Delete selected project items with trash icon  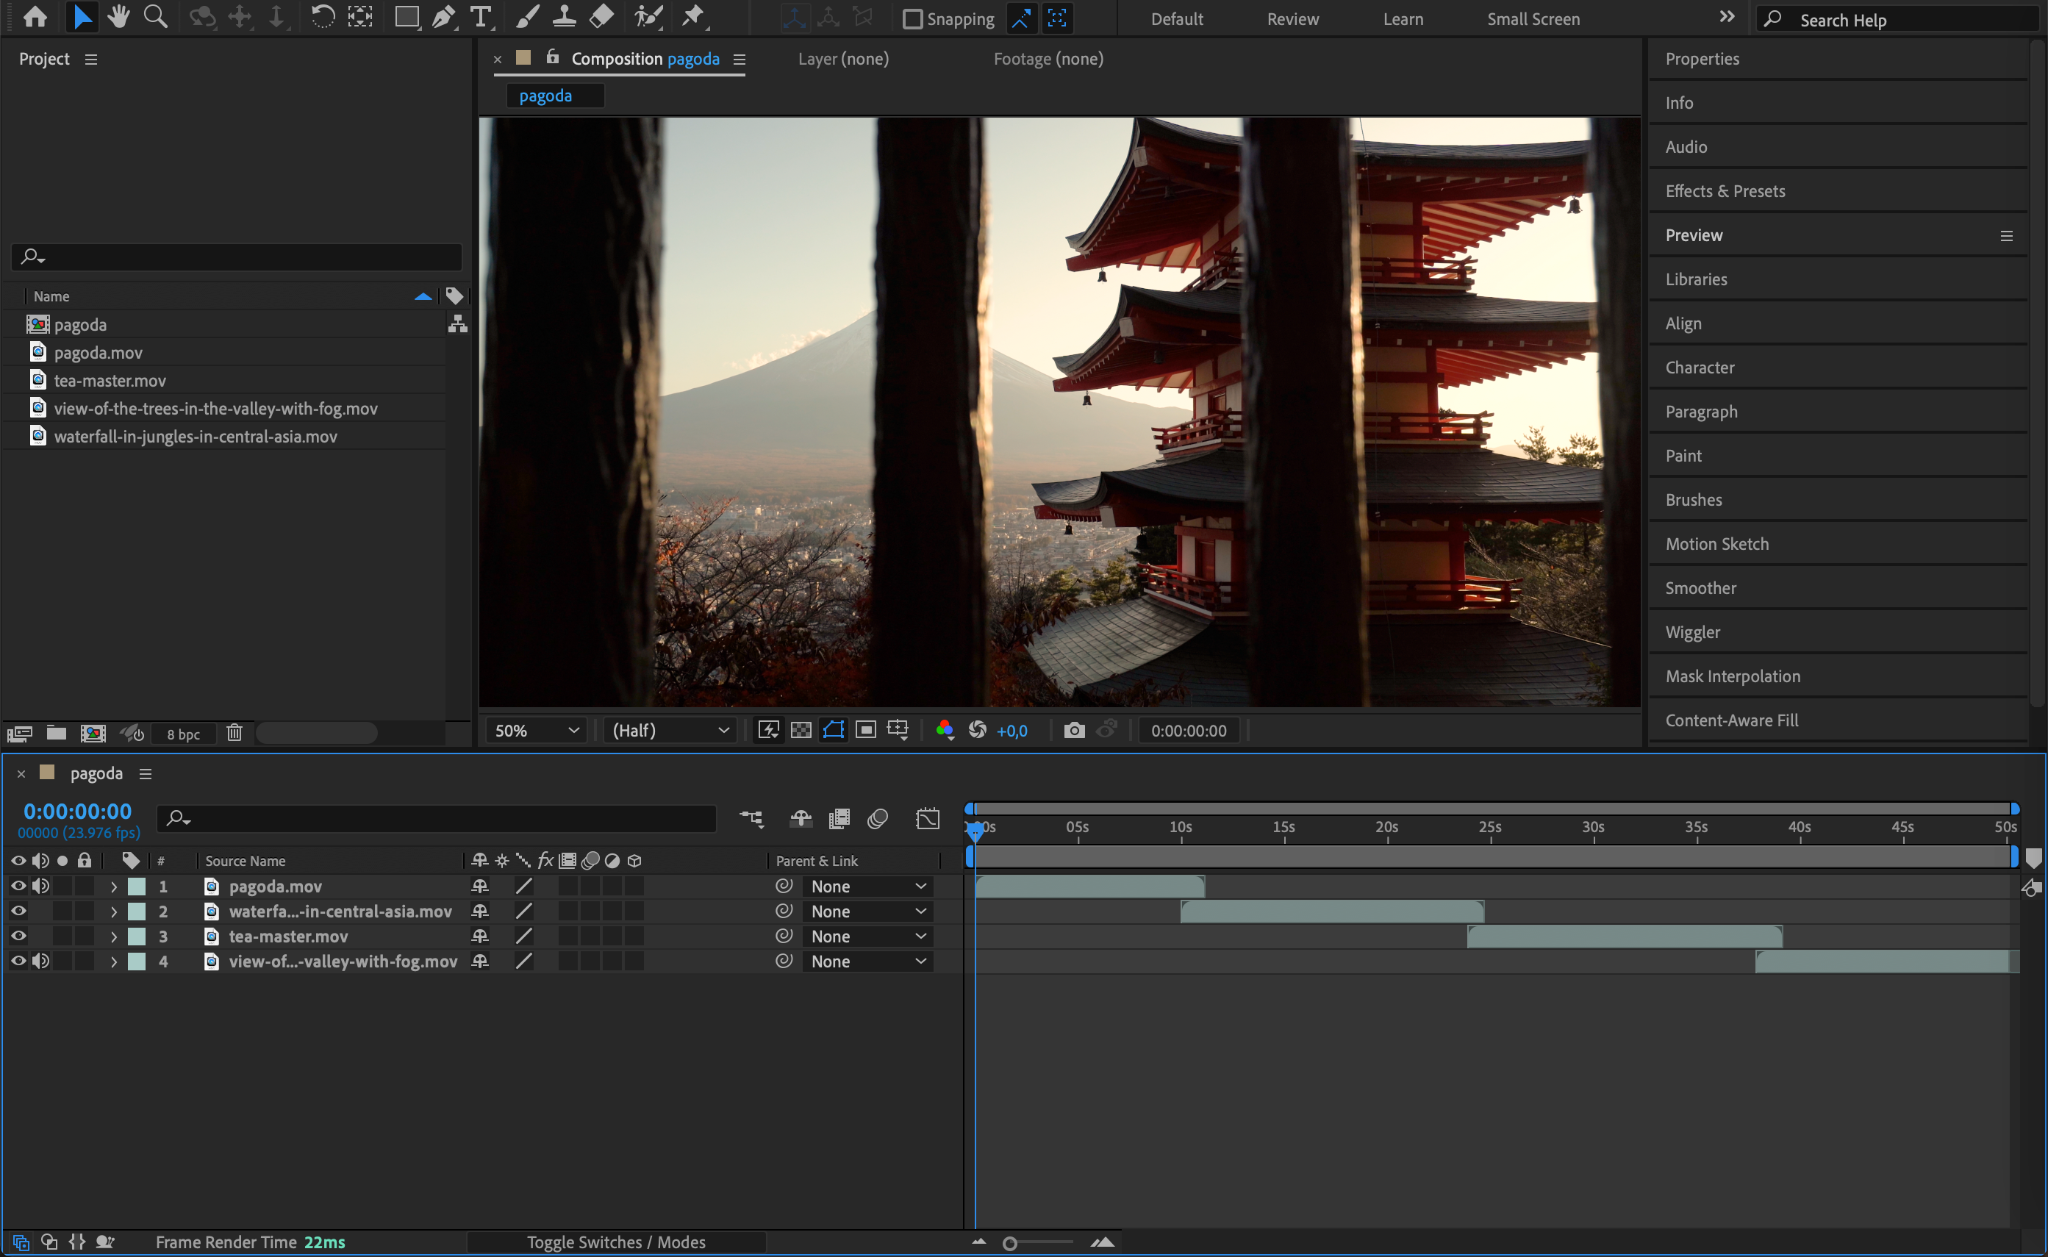234,733
